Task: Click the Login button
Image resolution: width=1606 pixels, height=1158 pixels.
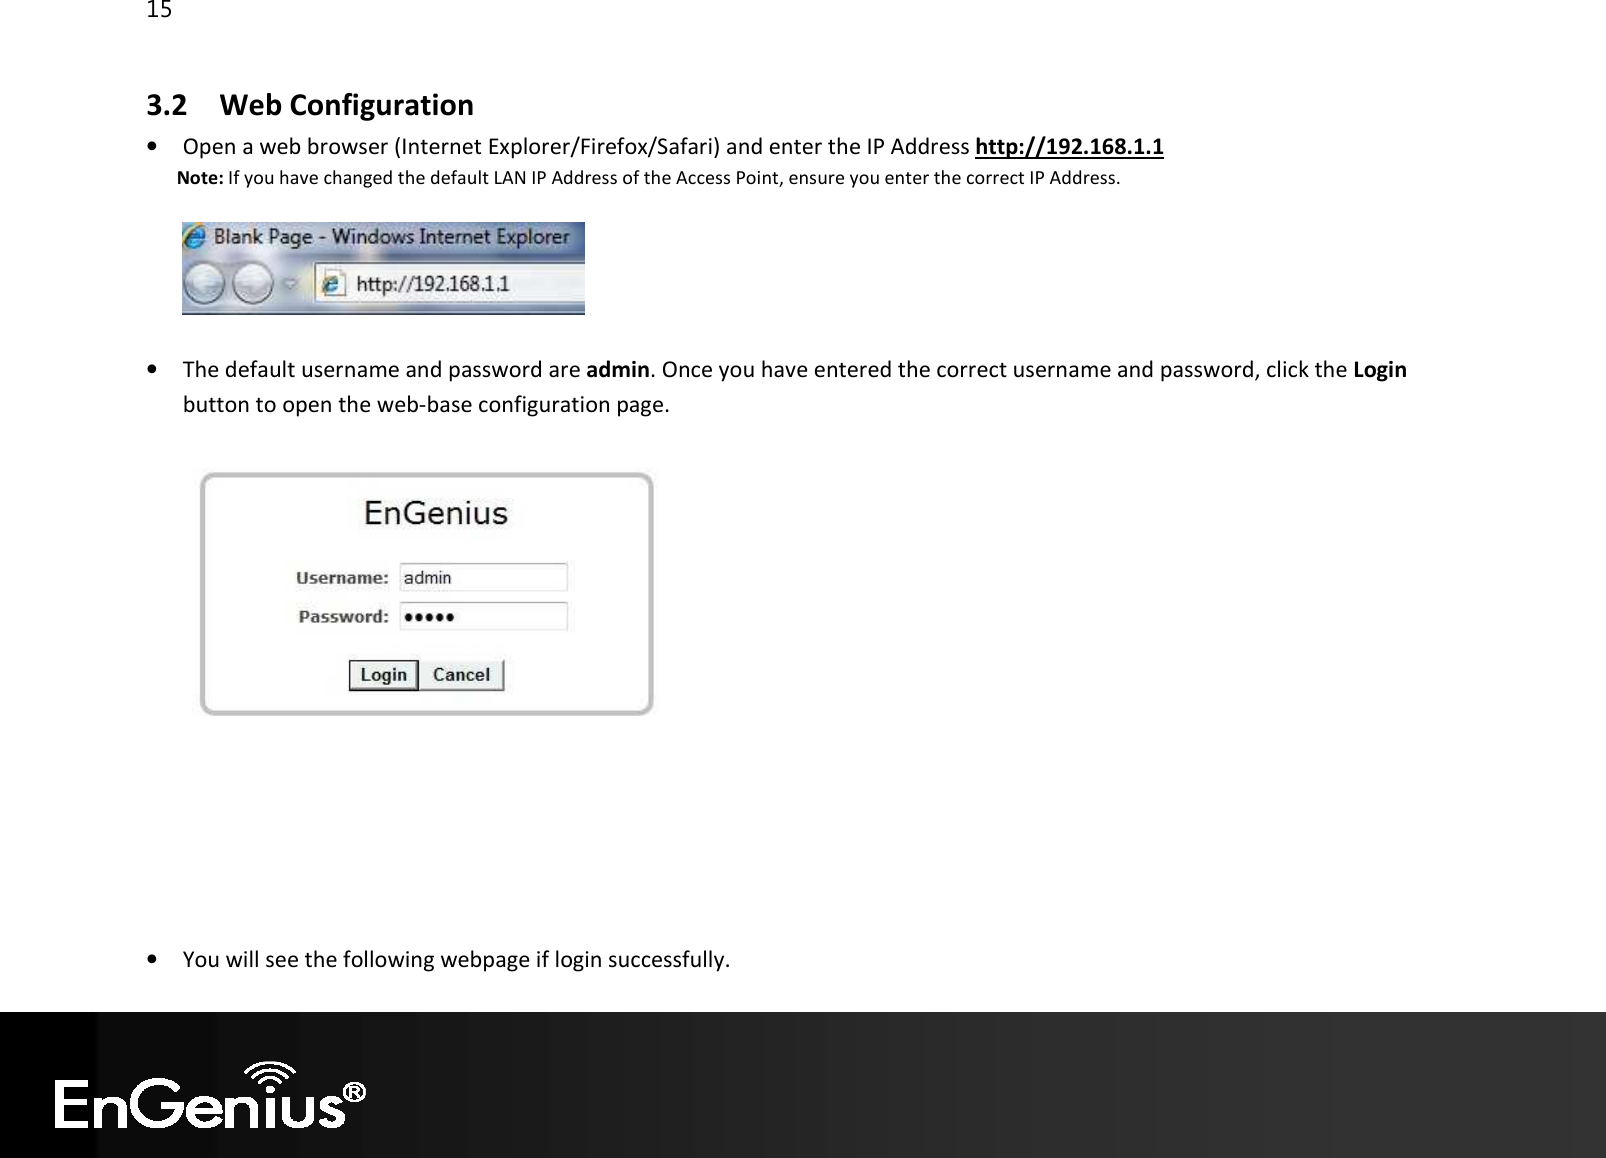Action: coord(383,675)
